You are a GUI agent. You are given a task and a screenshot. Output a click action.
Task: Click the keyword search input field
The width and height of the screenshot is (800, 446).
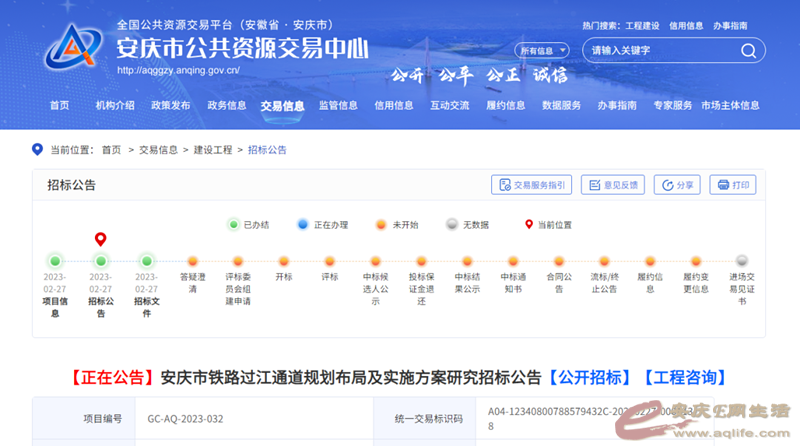pos(660,50)
